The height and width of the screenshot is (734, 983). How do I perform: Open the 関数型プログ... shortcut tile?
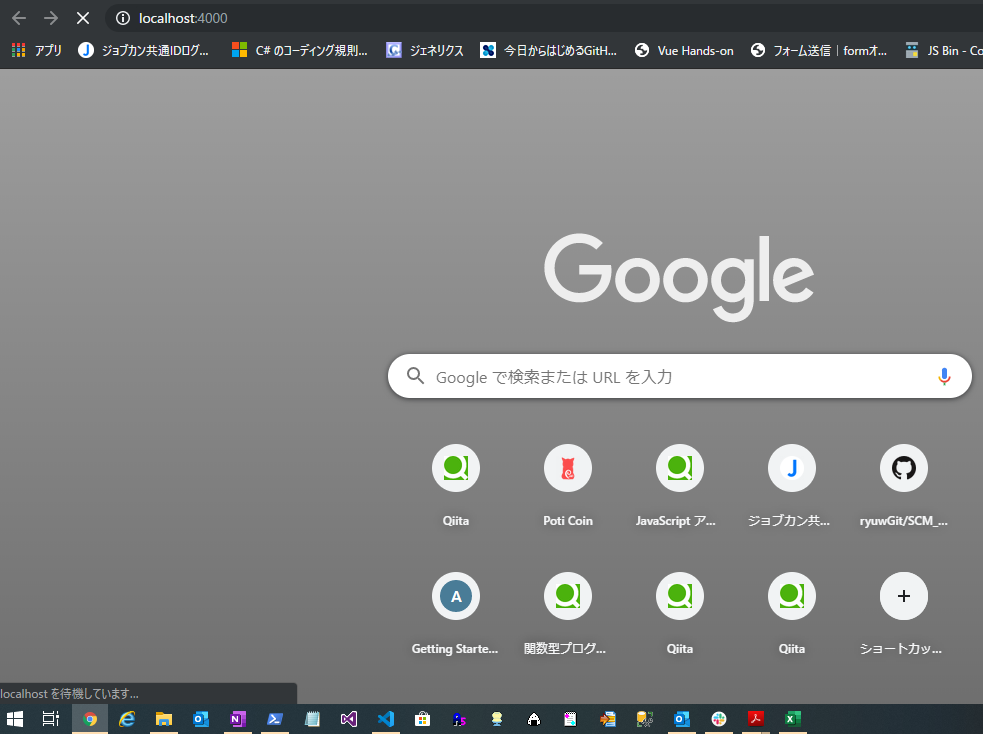click(567, 613)
